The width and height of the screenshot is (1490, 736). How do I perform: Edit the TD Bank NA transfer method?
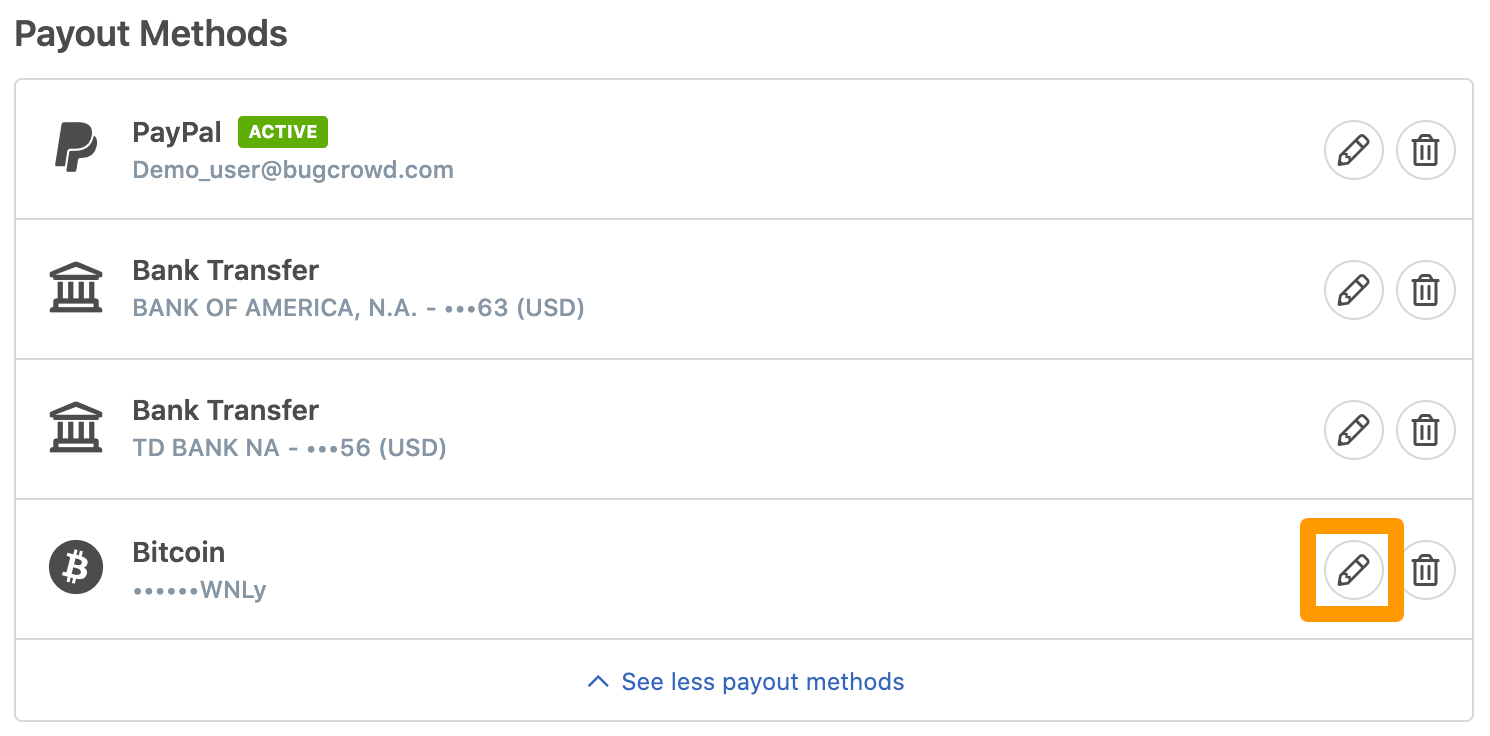1353,431
